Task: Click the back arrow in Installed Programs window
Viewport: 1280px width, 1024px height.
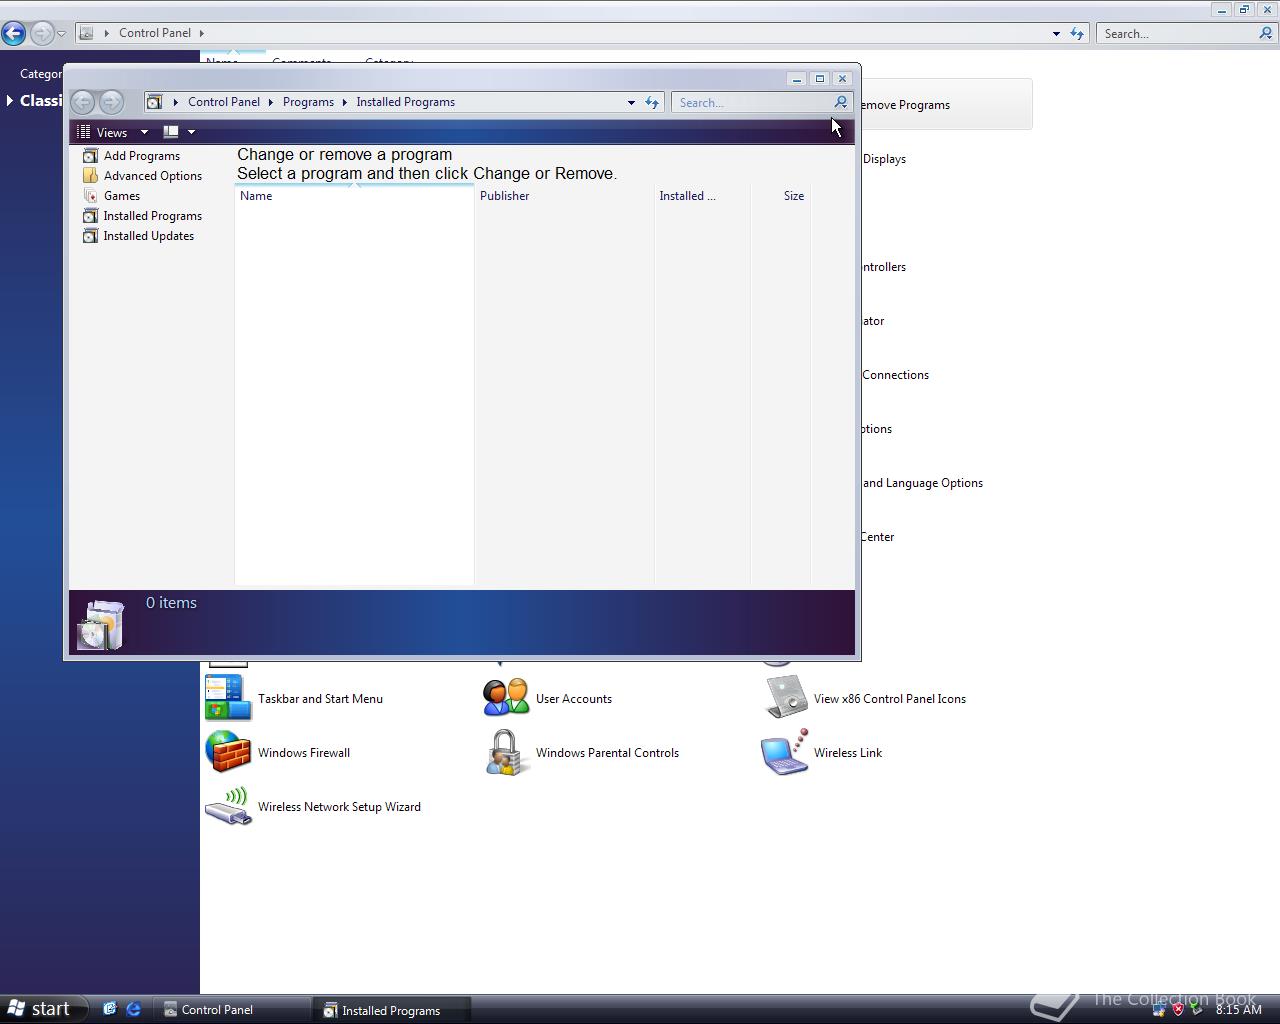Action: (x=83, y=102)
